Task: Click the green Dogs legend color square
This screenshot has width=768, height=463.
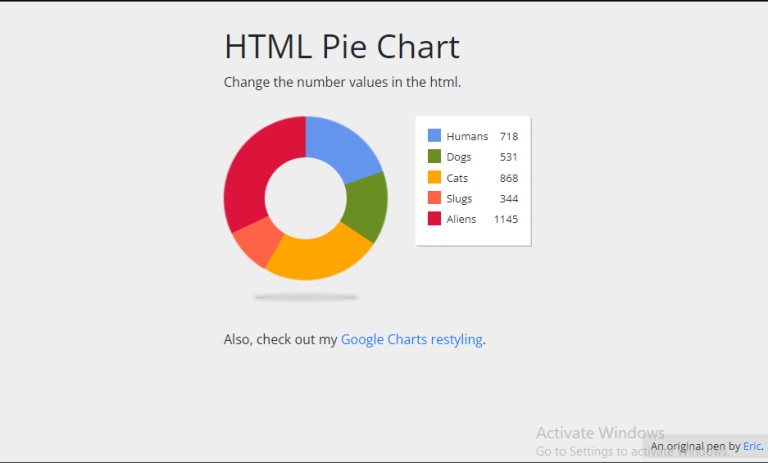Action: coord(434,156)
